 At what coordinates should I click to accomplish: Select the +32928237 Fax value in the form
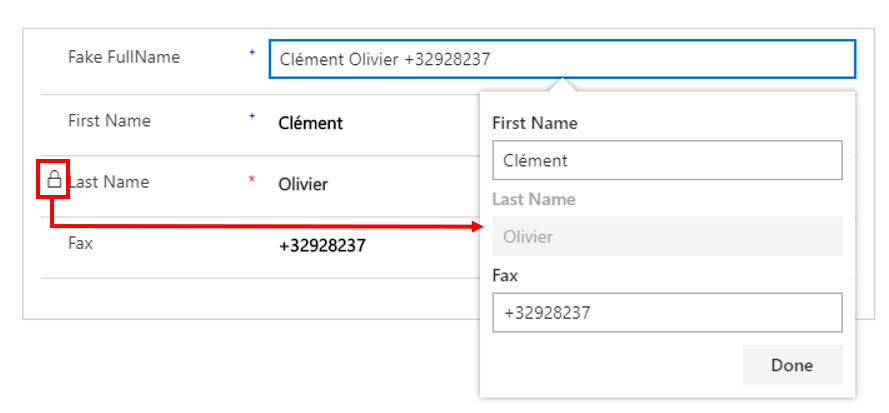coord(323,246)
